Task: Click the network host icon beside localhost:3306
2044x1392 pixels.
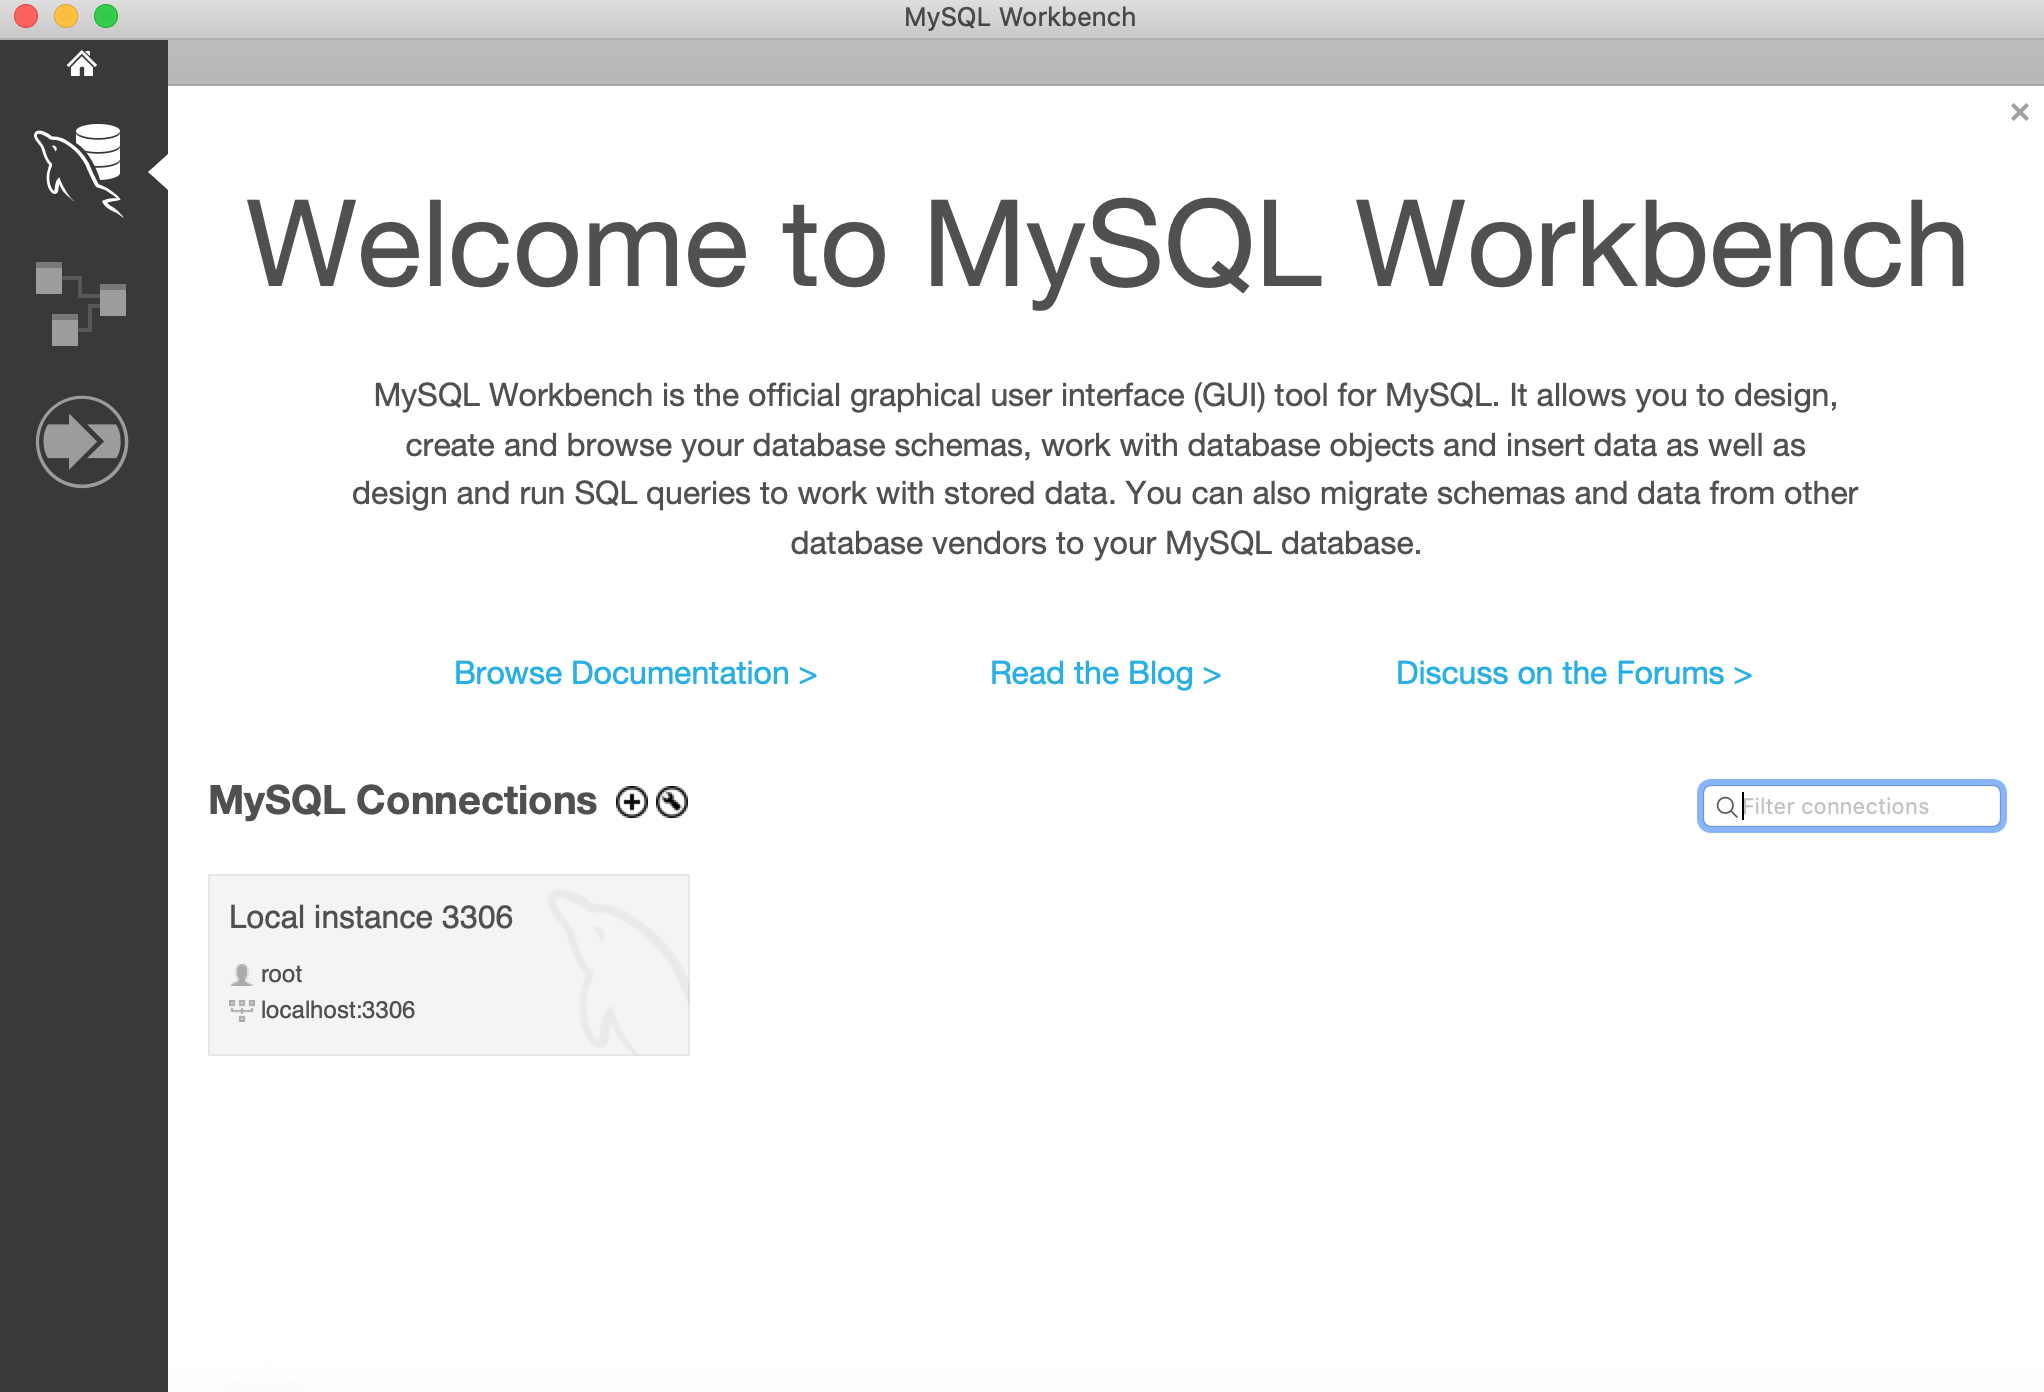Action: coord(241,1010)
